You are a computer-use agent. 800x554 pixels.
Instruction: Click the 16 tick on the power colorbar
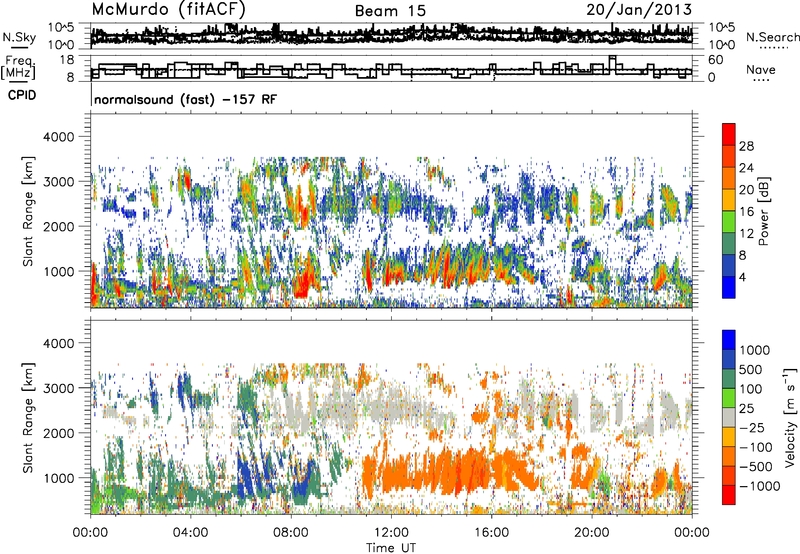(746, 212)
